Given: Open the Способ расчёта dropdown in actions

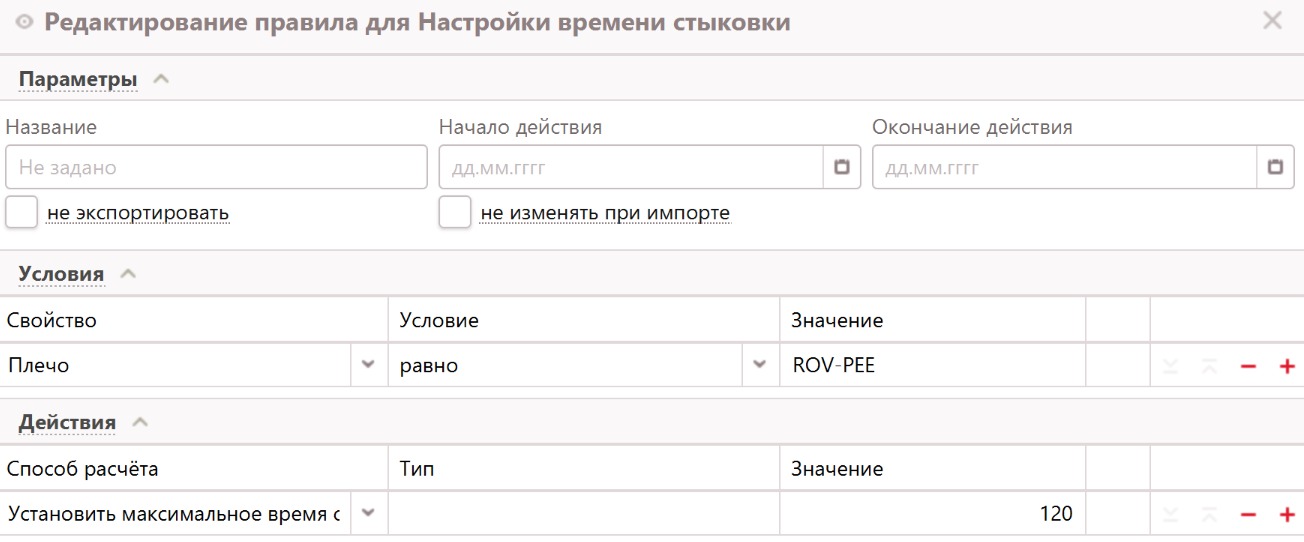Looking at the screenshot, I should (x=368, y=513).
